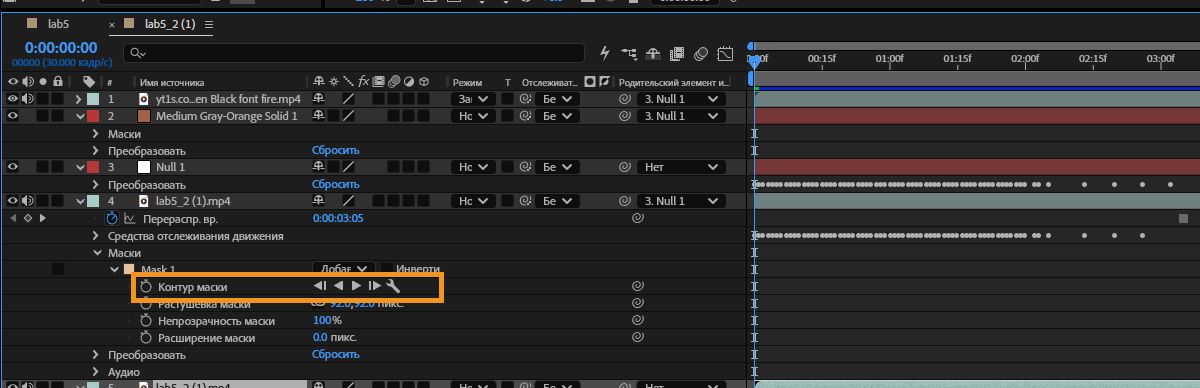Expand Средства отслеживания движения group
This screenshot has width=1200, height=388.
point(96,236)
